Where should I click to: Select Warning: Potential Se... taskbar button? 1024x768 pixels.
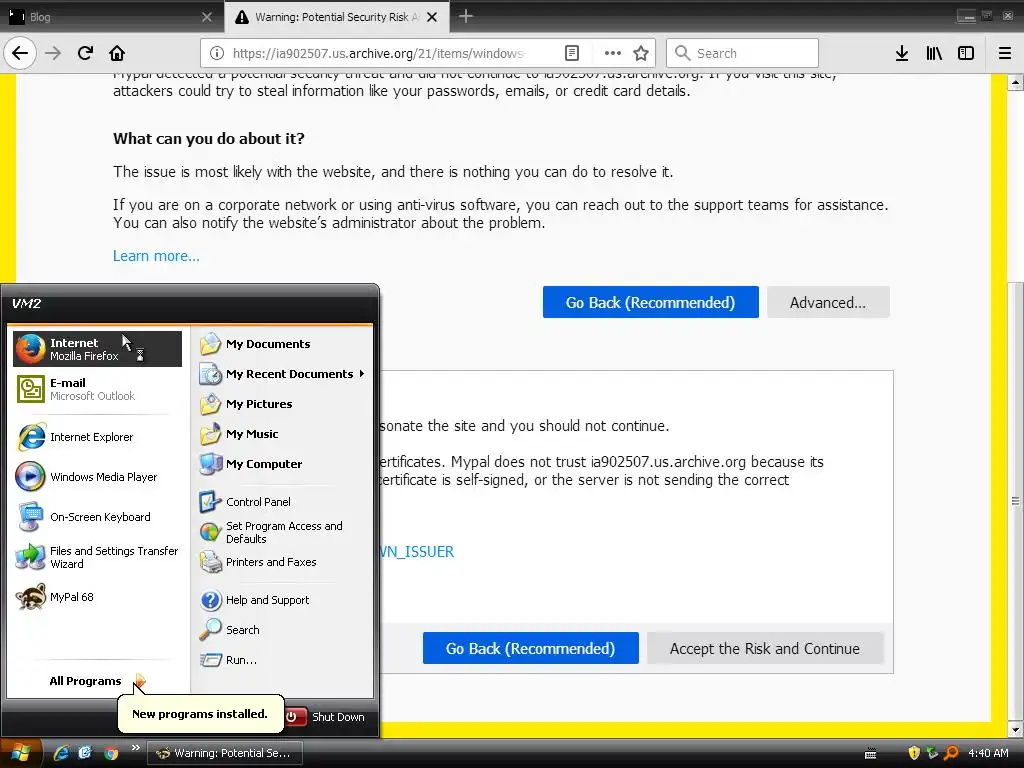coord(225,753)
